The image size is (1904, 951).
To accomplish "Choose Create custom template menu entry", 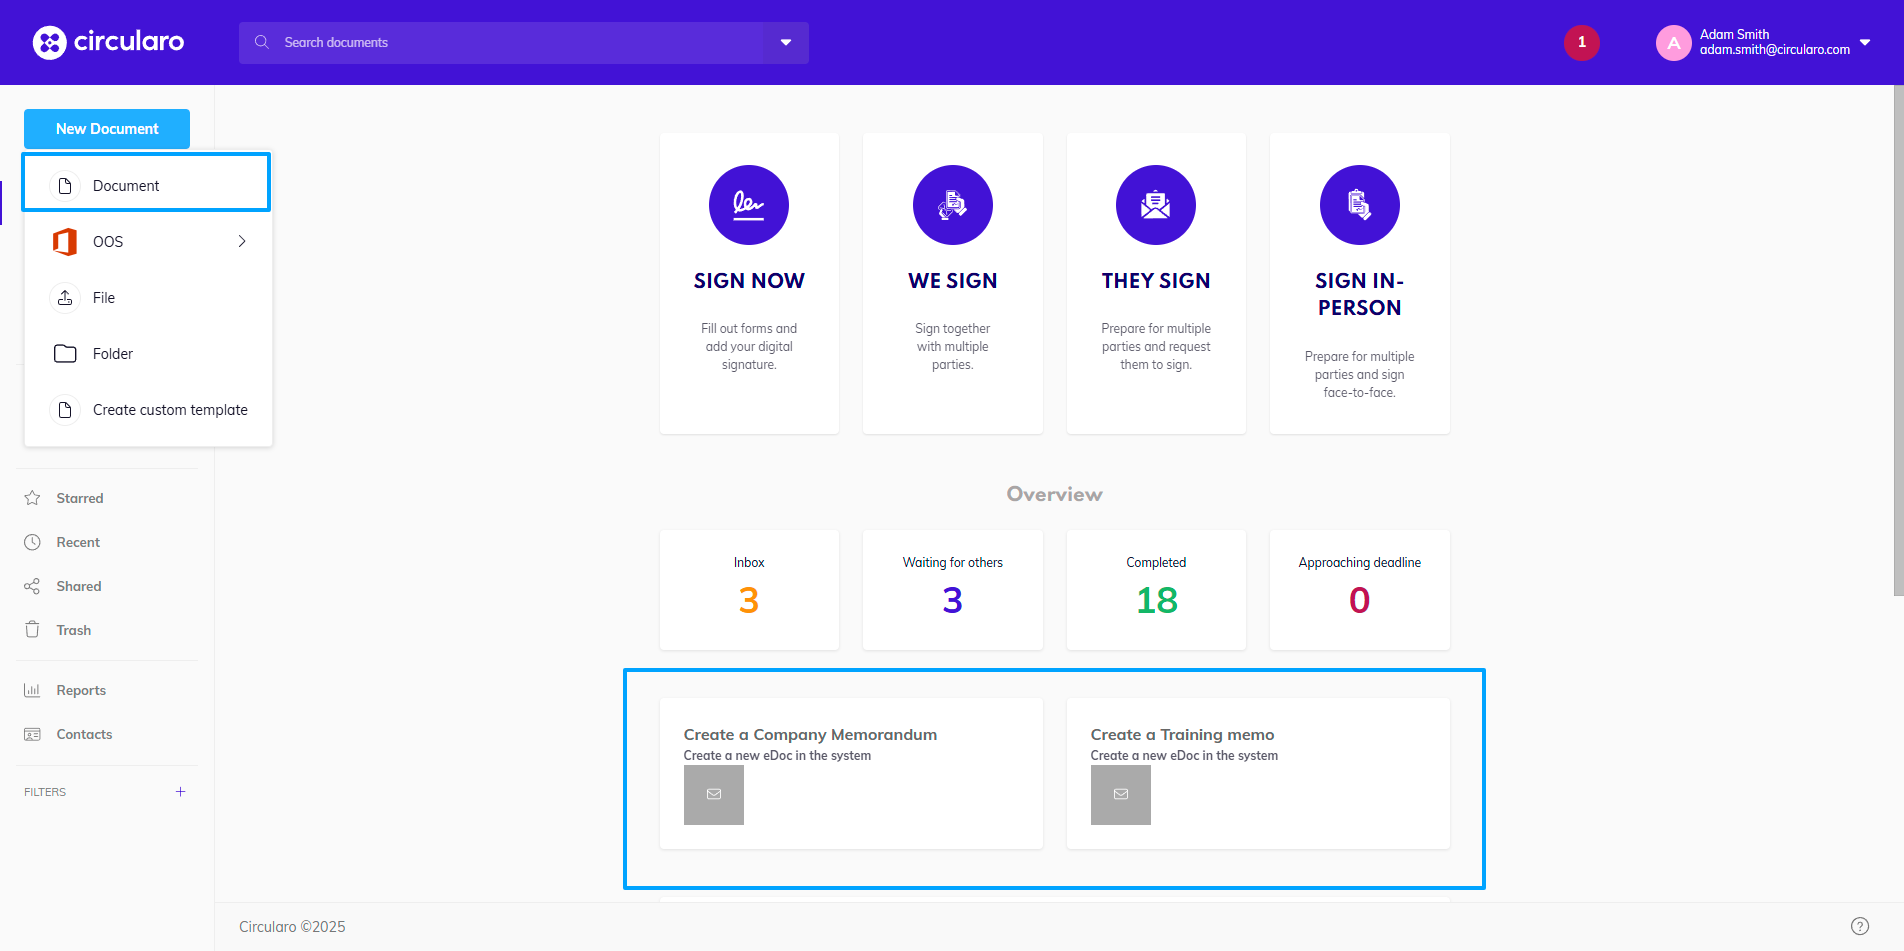I will [x=170, y=410].
